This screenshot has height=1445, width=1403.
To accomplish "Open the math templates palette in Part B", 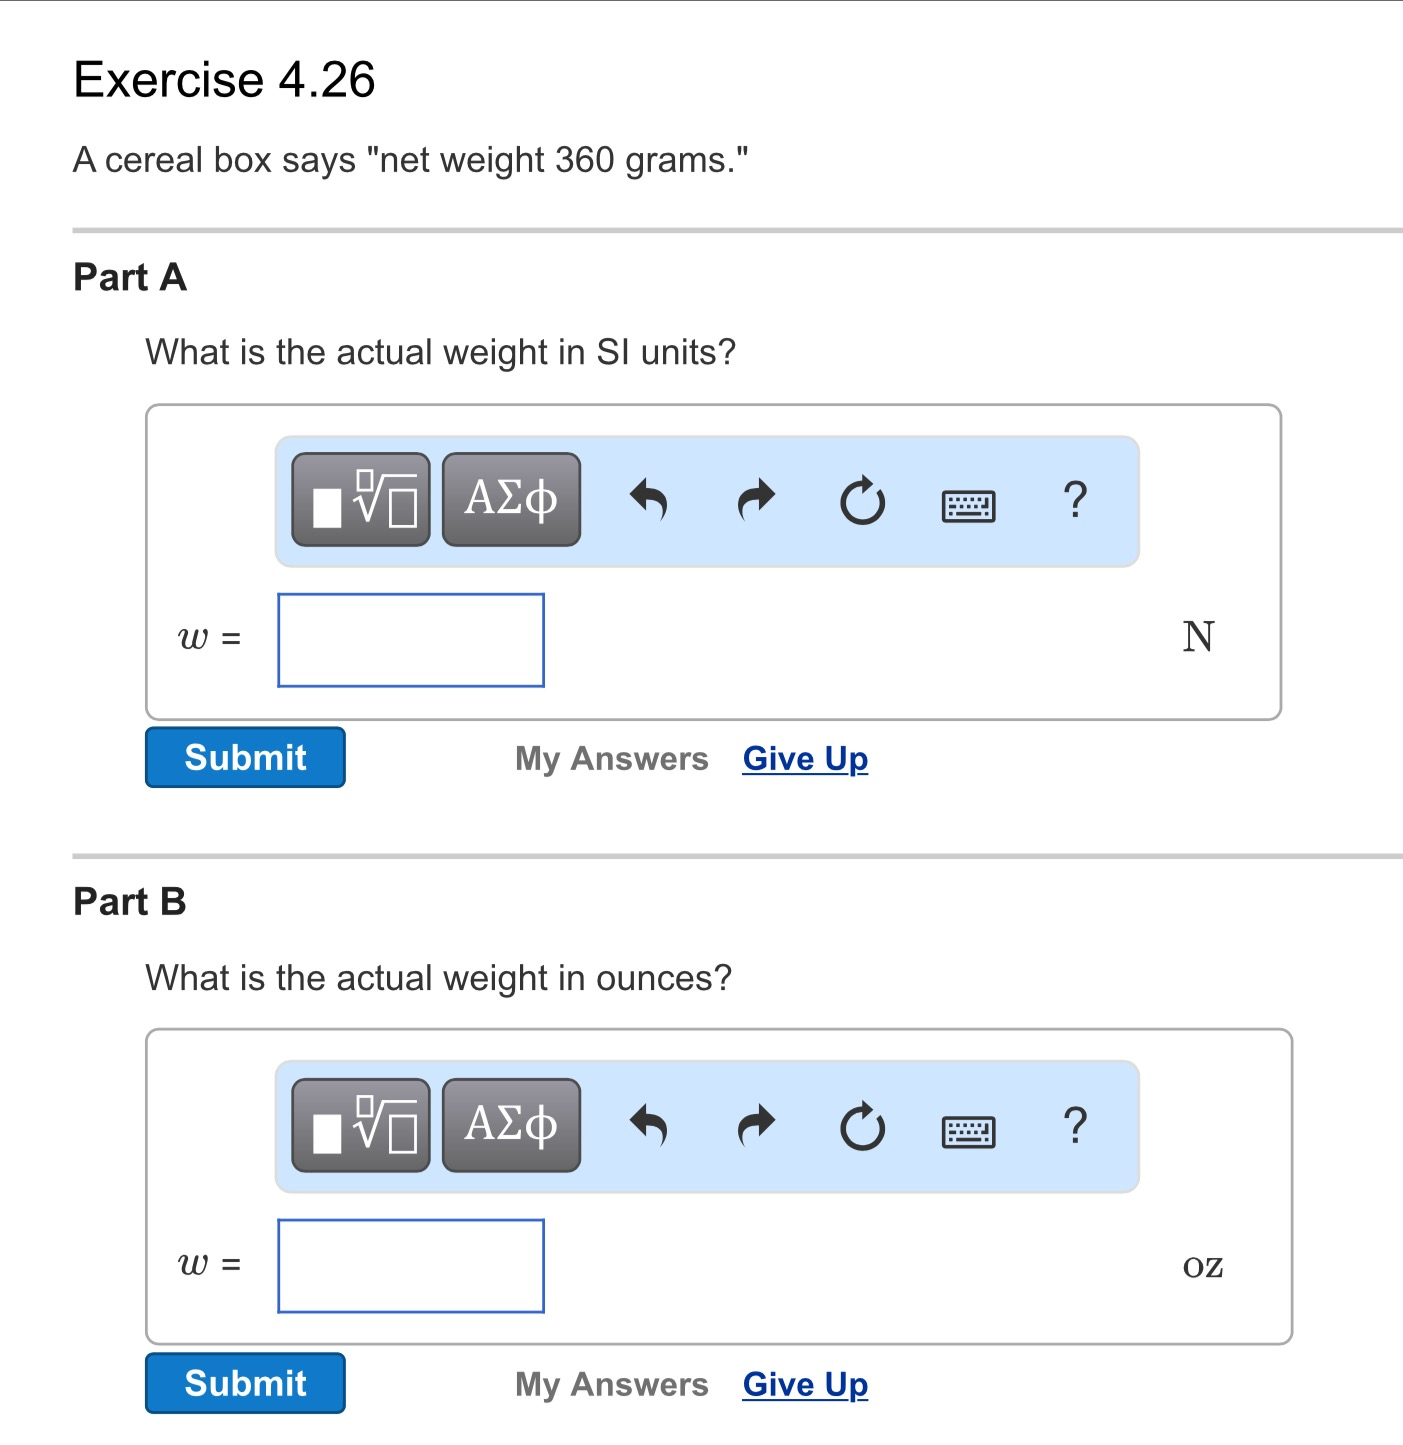I will click(360, 1126).
